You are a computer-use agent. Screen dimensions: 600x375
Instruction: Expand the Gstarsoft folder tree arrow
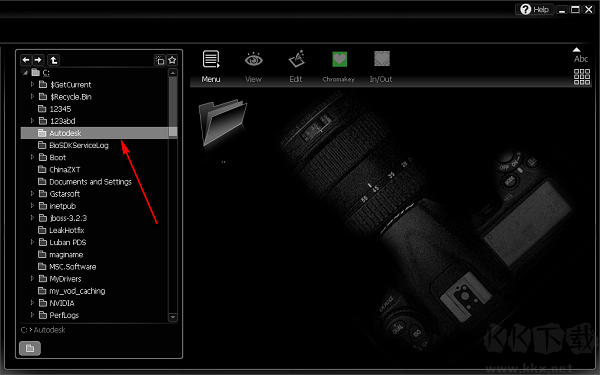(x=33, y=194)
